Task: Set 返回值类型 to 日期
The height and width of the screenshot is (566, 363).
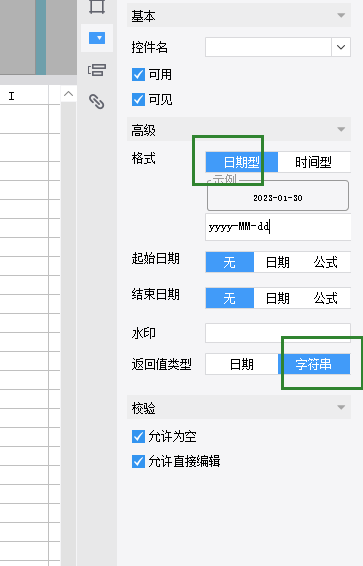Action: (x=242, y=364)
